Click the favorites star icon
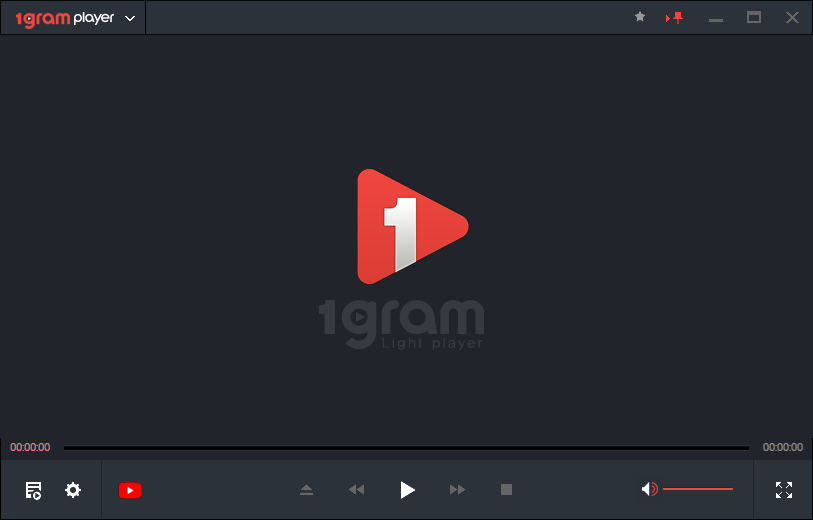Screen dimensions: 813x520 (640, 17)
